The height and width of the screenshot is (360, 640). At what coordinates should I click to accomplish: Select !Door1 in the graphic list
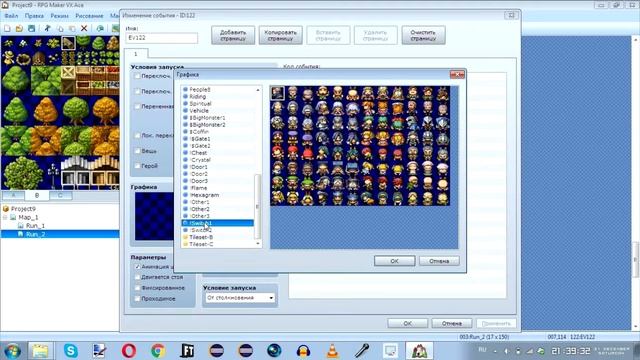(x=199, y=167)
